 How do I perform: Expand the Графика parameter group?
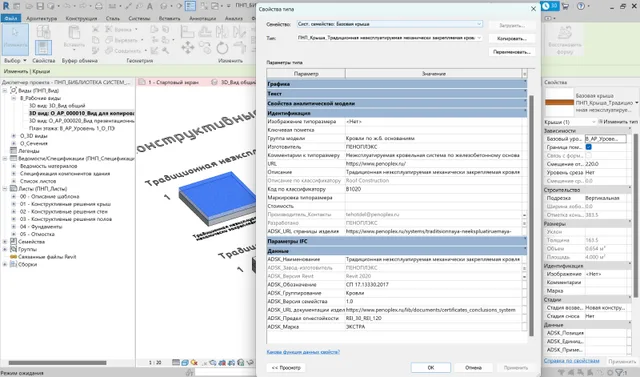pyautogui.click(x=397, y=84)
